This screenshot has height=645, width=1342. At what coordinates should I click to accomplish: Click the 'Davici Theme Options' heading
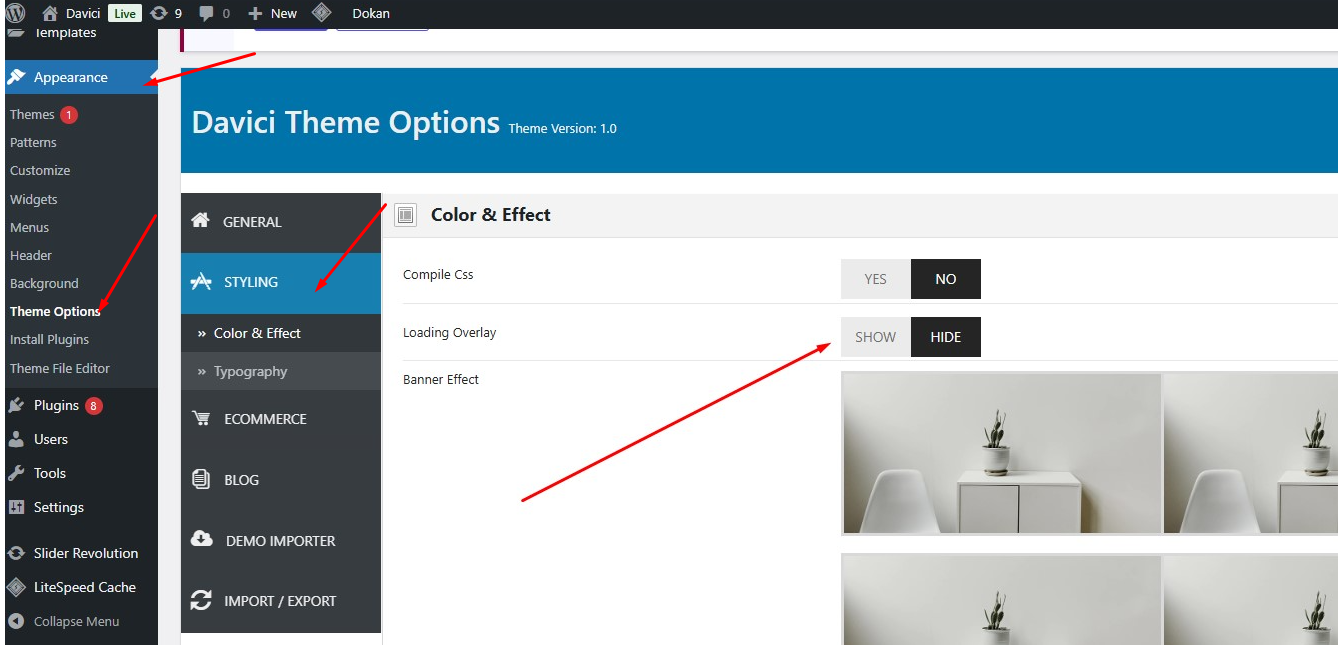[x=346, y=122]
